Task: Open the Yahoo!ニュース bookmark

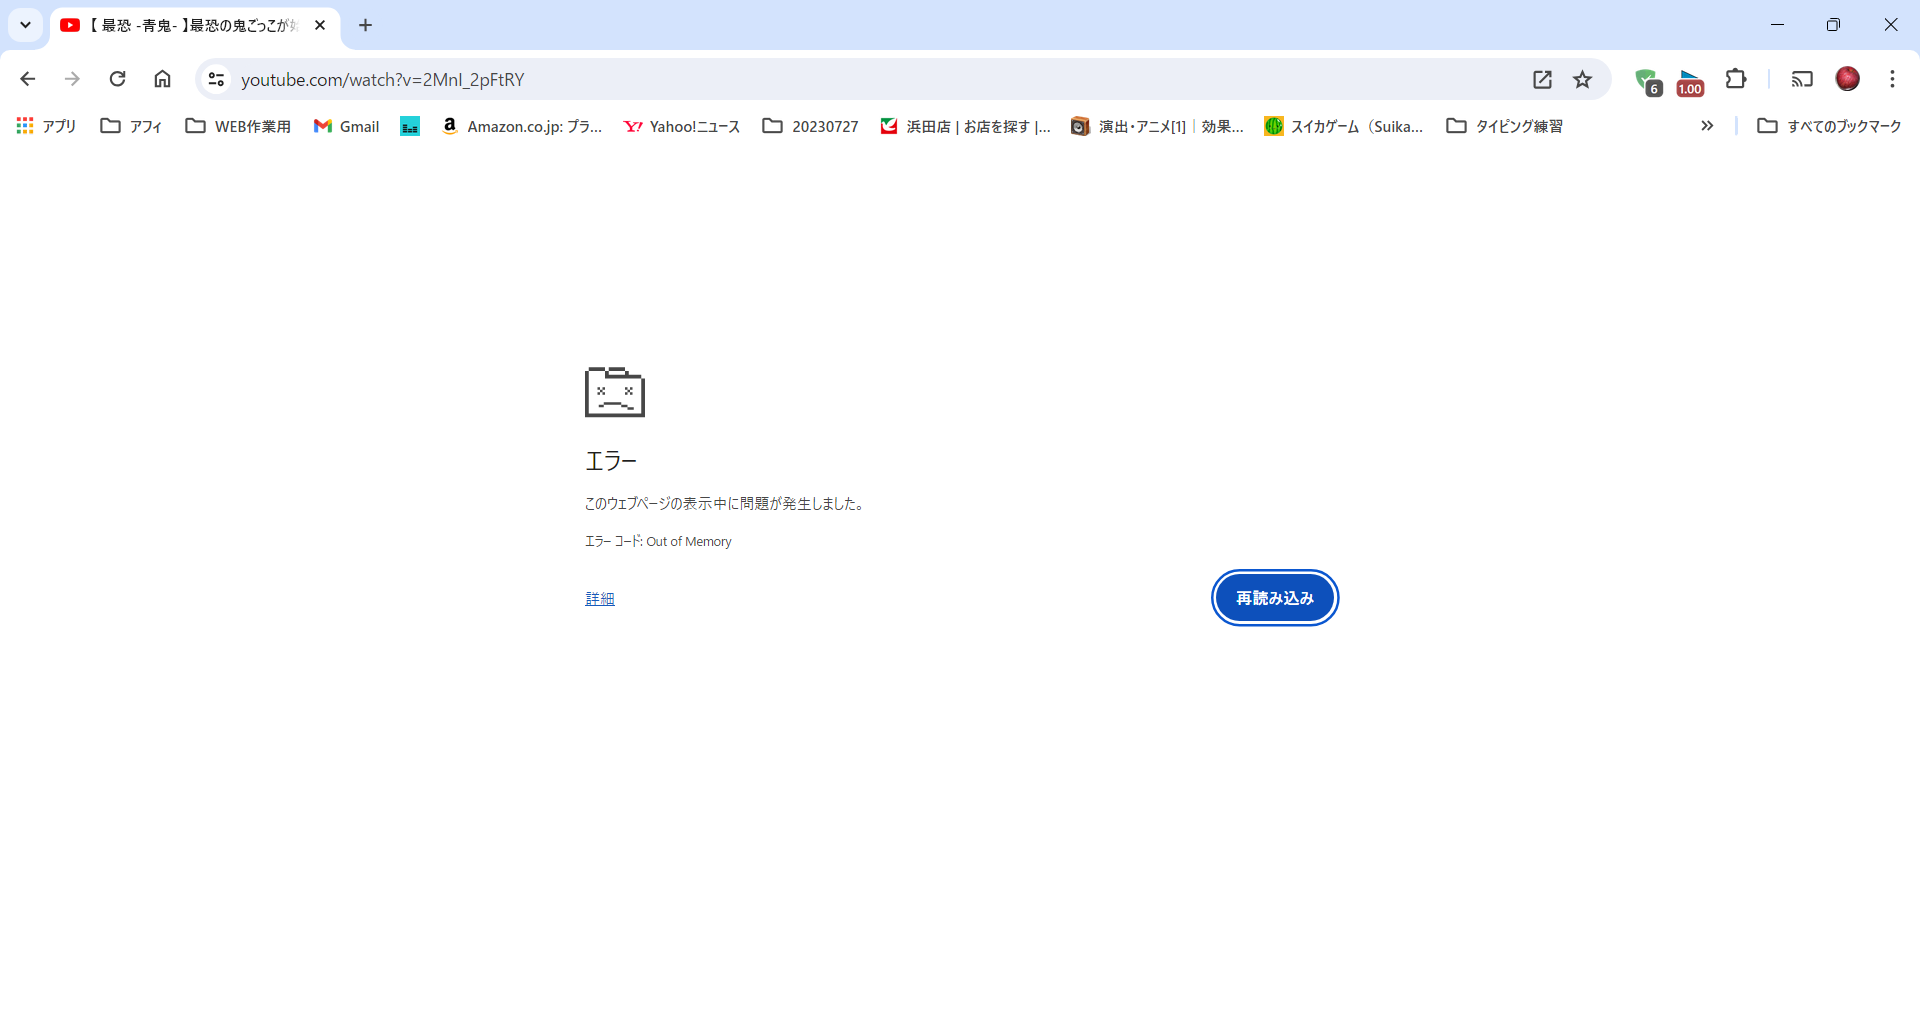Action: [681, 126]
